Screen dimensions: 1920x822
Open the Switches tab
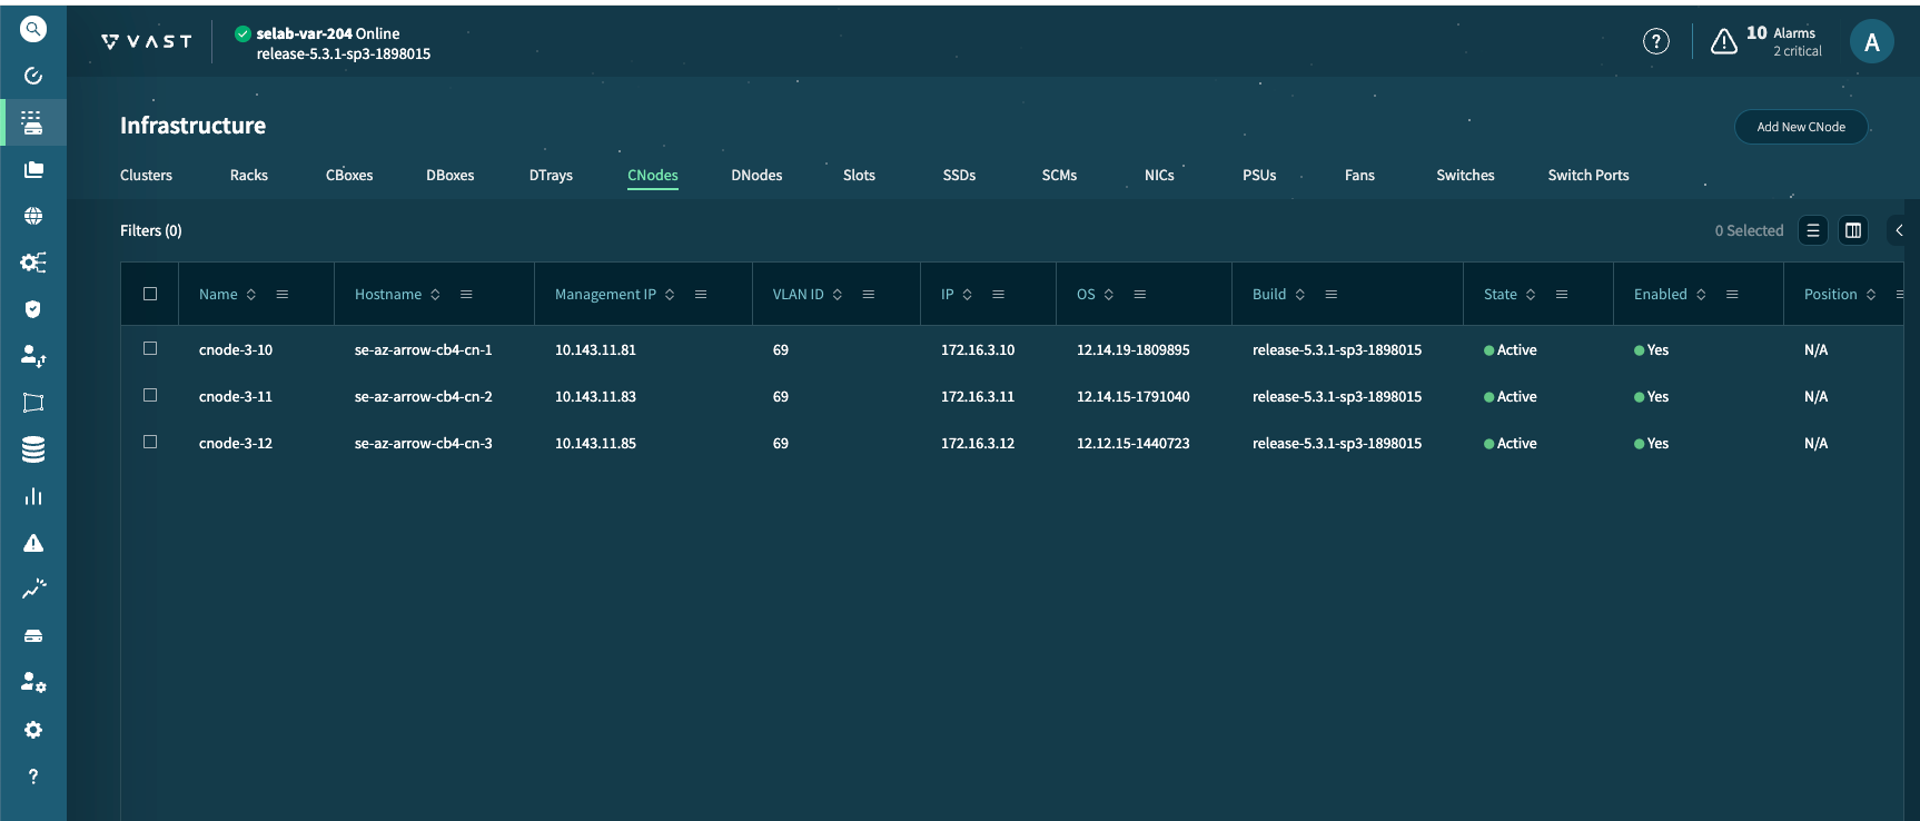1465,175
